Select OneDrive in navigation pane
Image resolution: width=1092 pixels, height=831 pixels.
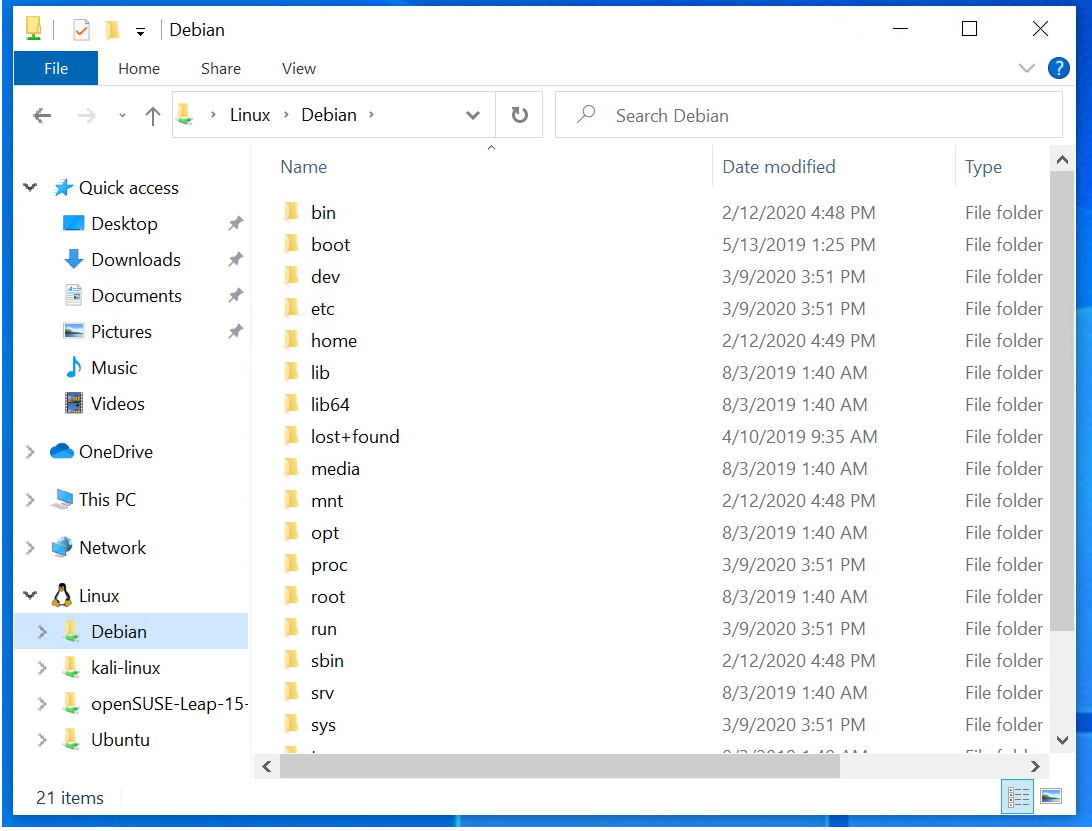coord(116,452)
